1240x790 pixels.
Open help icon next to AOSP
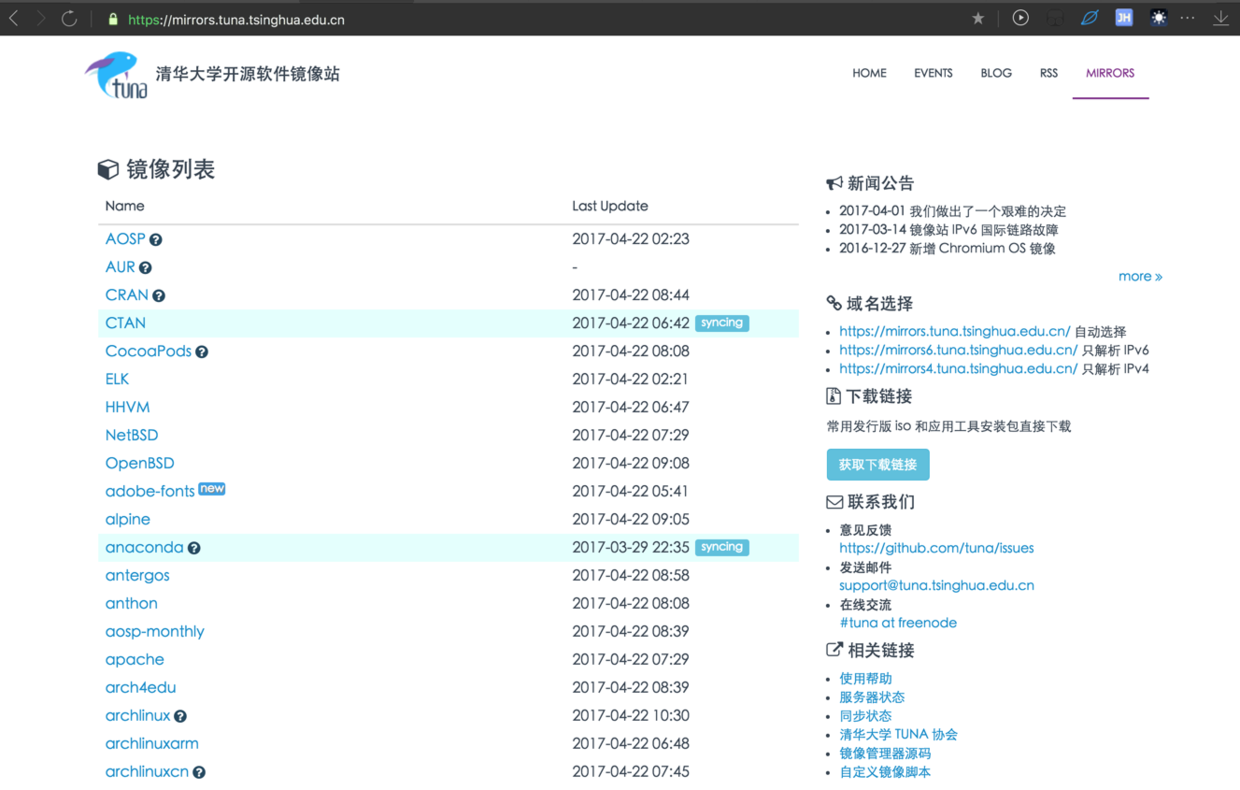click(156, 240)
